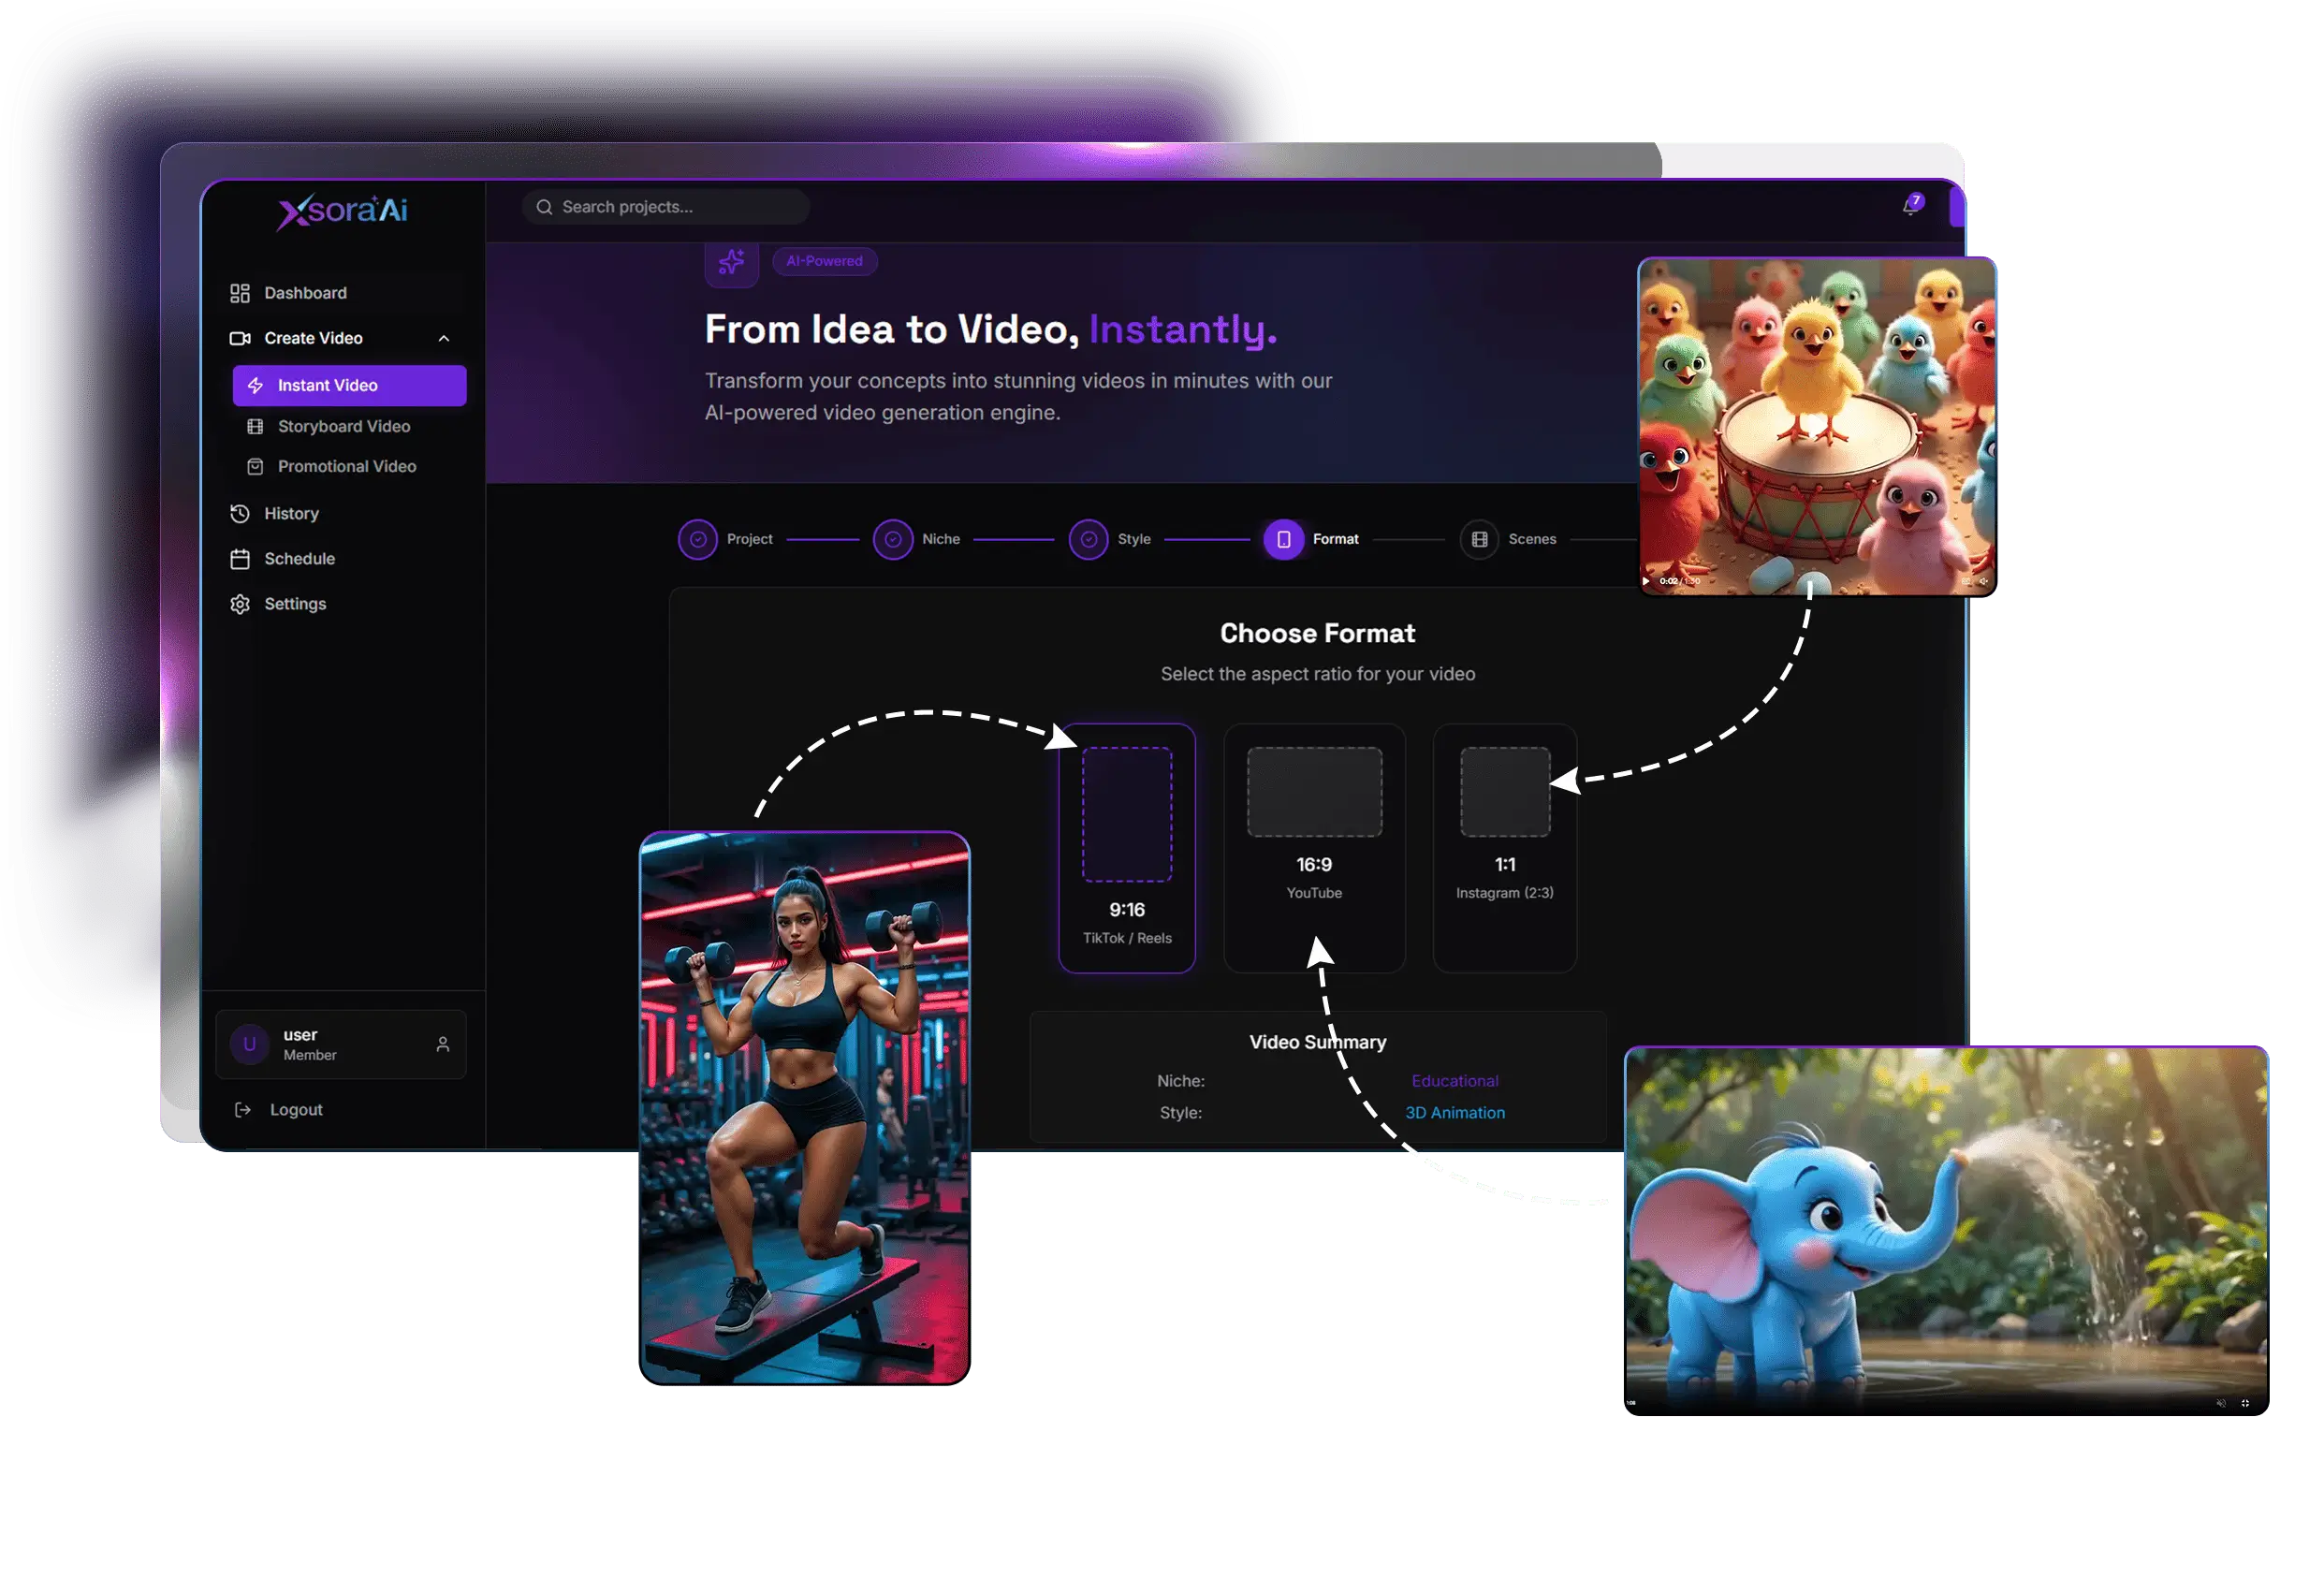Choose the 9:16 TikTok / Reels format
This screenshot has height=1578, width=2324.
[x=1127, y=848]
